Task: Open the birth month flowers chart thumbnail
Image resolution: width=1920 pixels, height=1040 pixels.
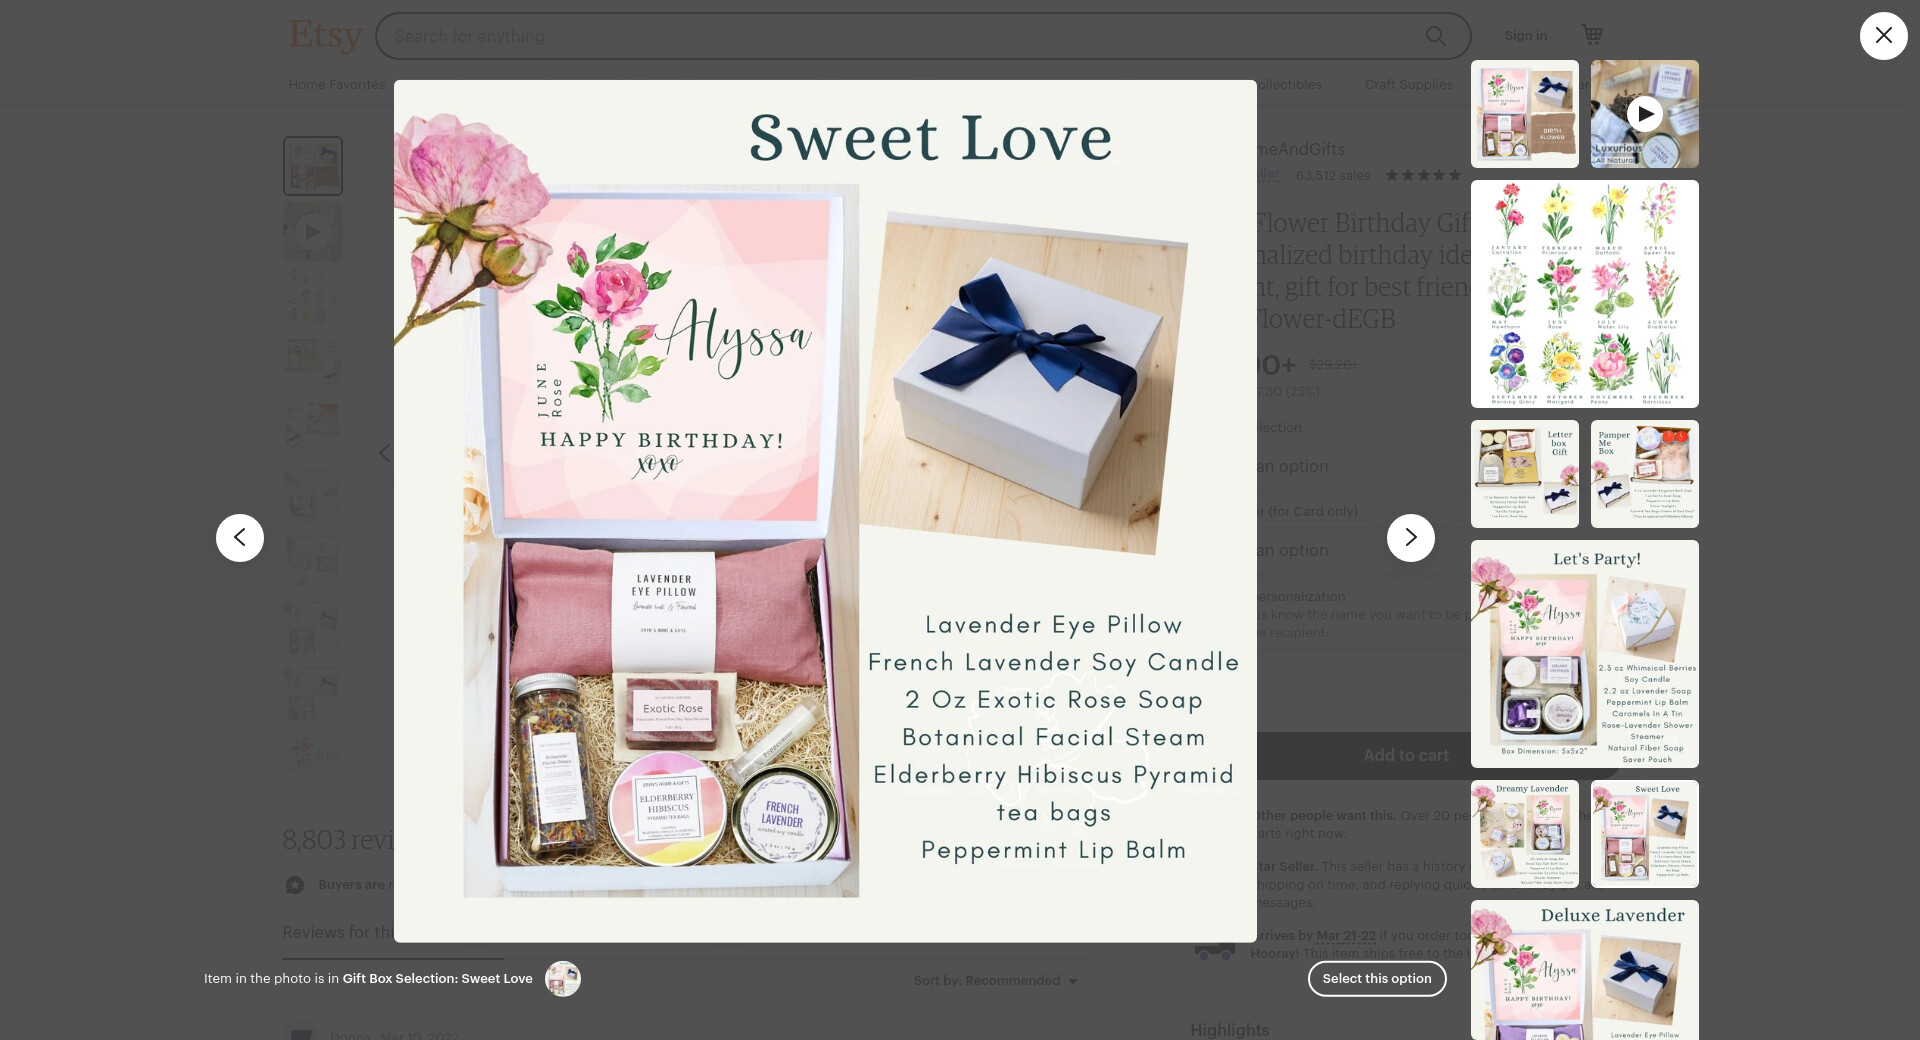Action: click(1585, 294)
